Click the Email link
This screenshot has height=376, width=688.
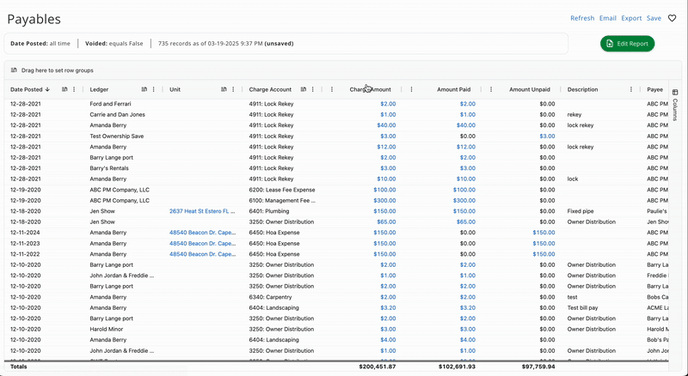(608, 18)
